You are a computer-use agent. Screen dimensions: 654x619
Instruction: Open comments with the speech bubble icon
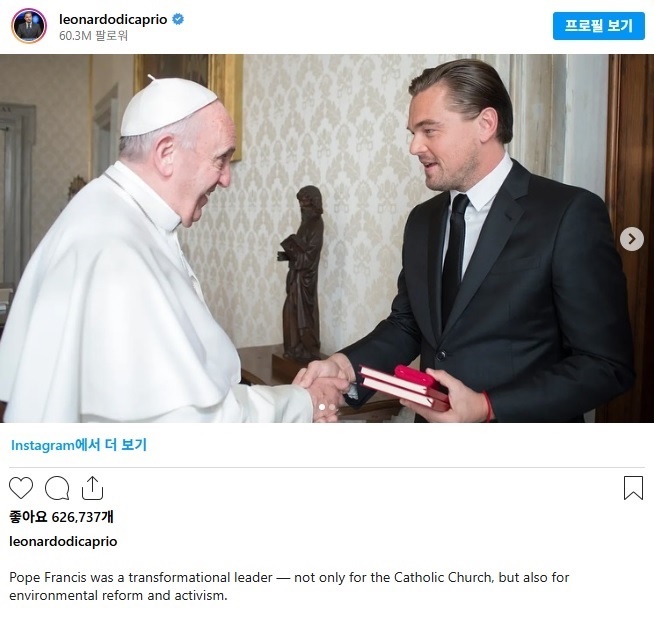tap(57, 488)
